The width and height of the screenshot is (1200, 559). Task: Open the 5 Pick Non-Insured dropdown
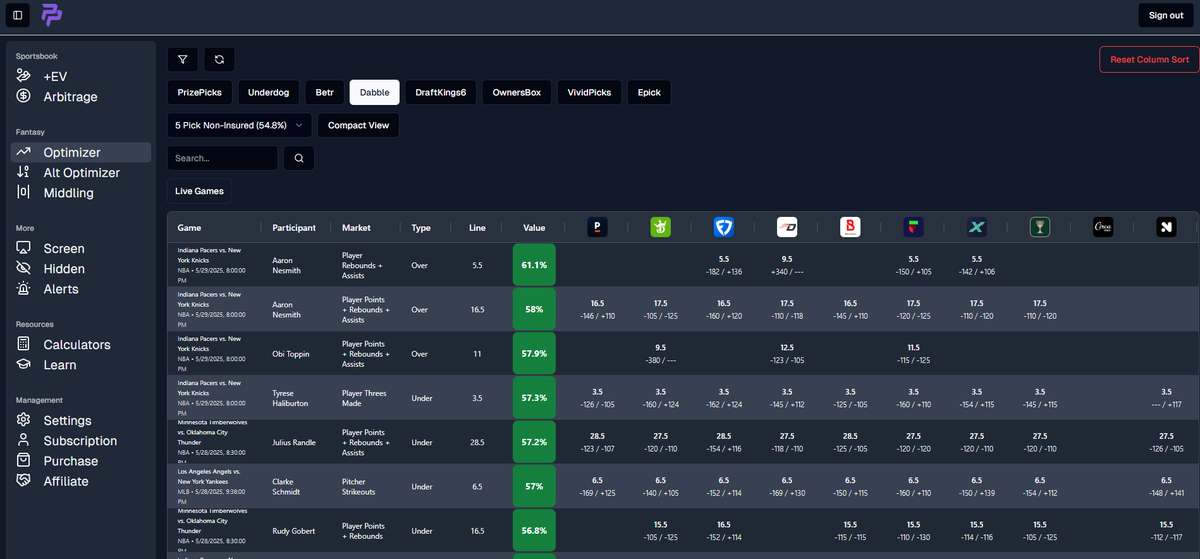pos(240,125)
